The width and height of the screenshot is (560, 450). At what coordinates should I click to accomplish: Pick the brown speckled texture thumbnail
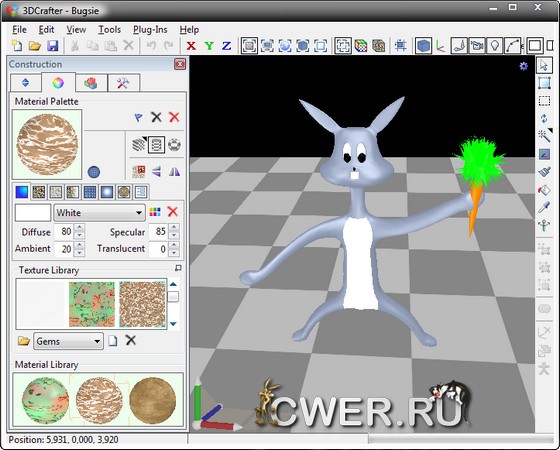point(142,304)
